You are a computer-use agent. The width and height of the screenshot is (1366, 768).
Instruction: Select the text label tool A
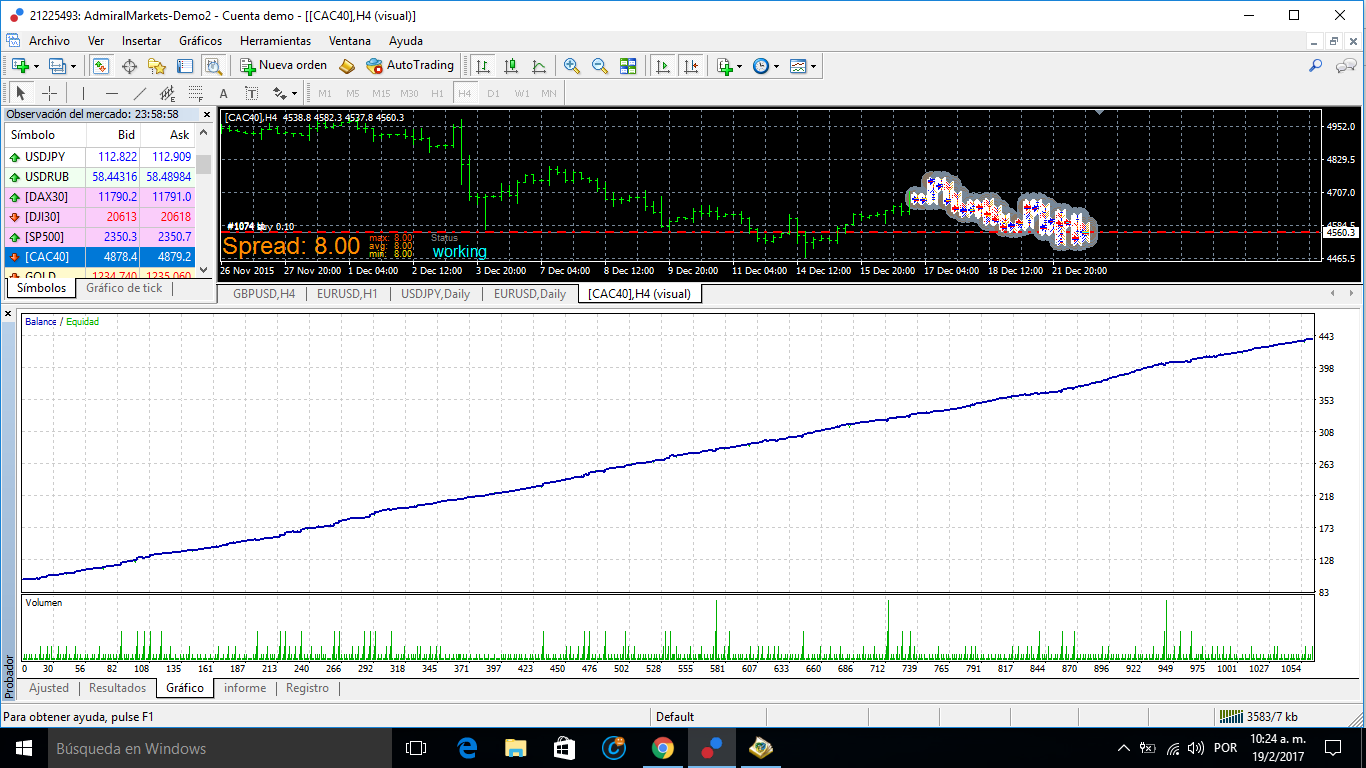[224, 93]
